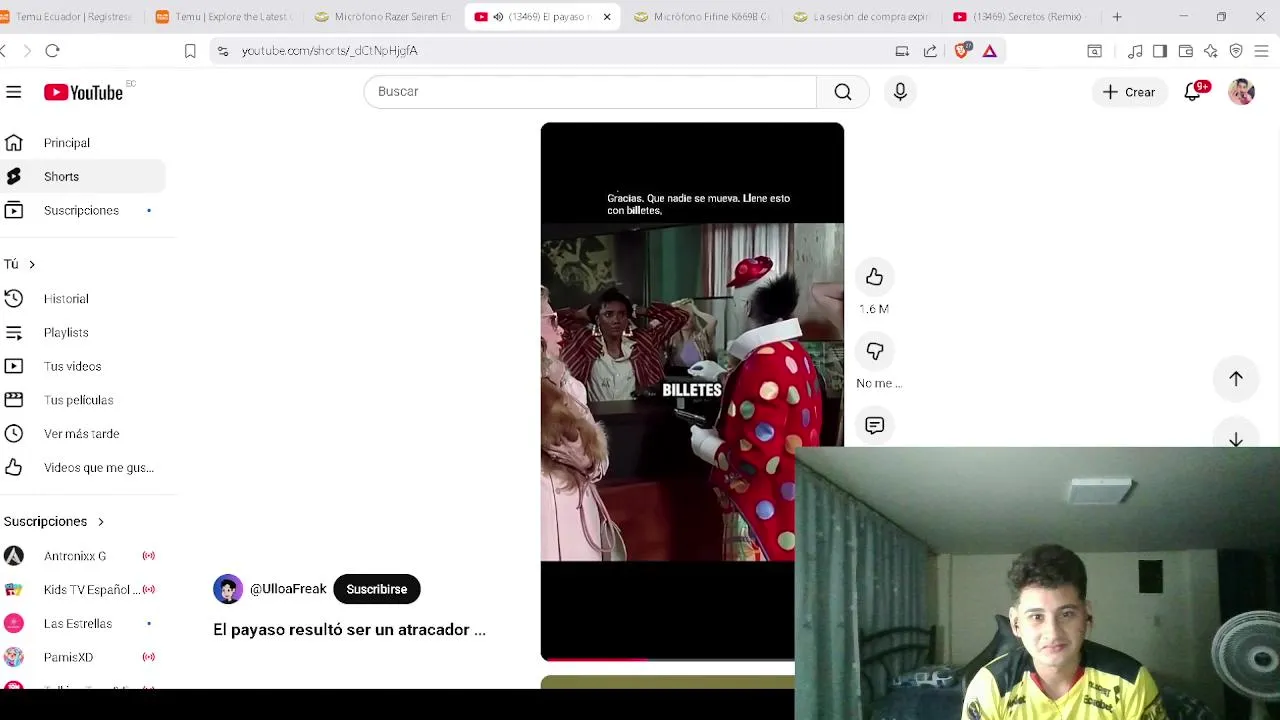Open the Antrenixx G subscription channel
This screenshot has height=720, width=1280.
(x=83, y=556)
